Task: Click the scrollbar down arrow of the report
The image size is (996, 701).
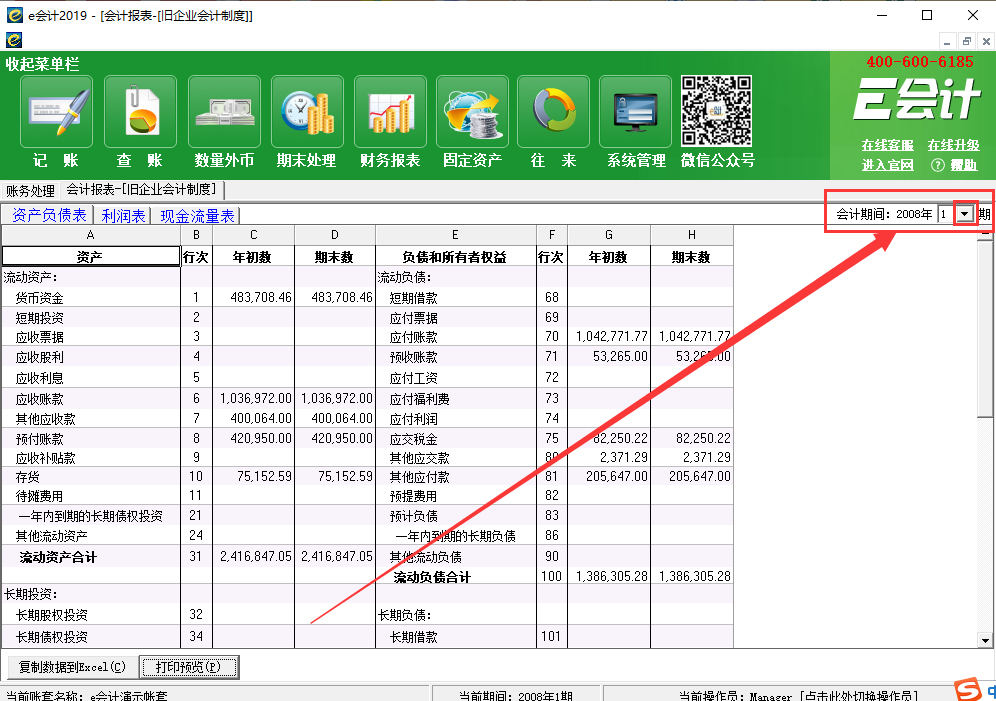Action: point(985,641)
